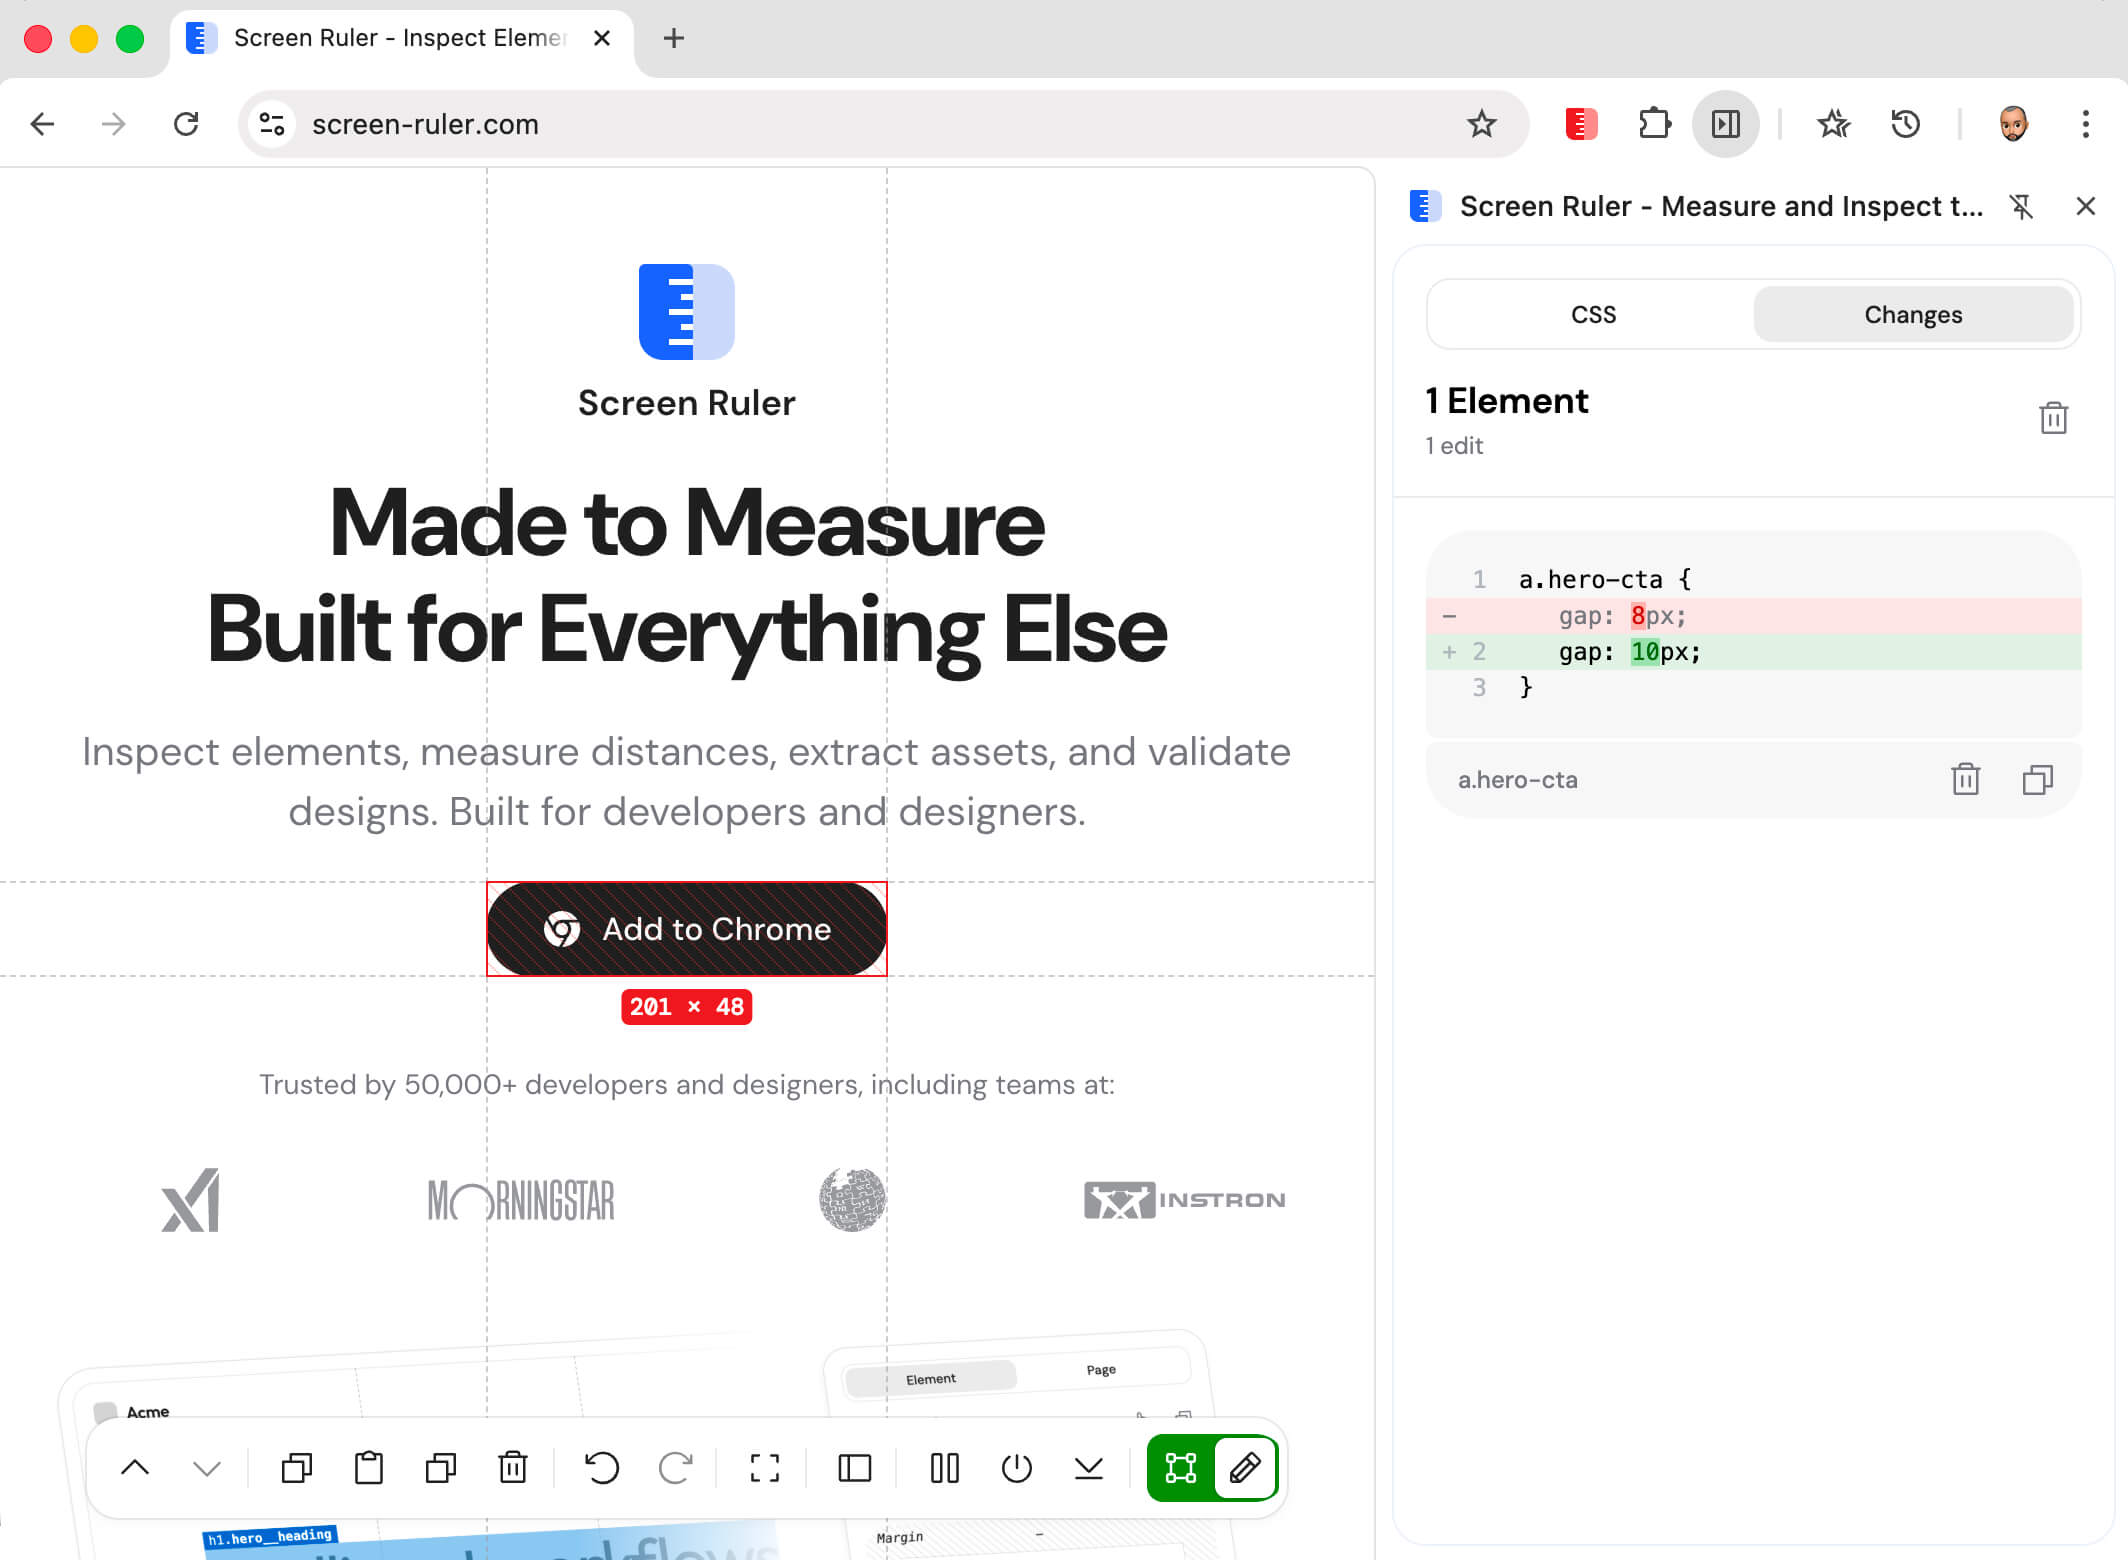Click the '1 Element' heading

click(x=1506, y=401)
